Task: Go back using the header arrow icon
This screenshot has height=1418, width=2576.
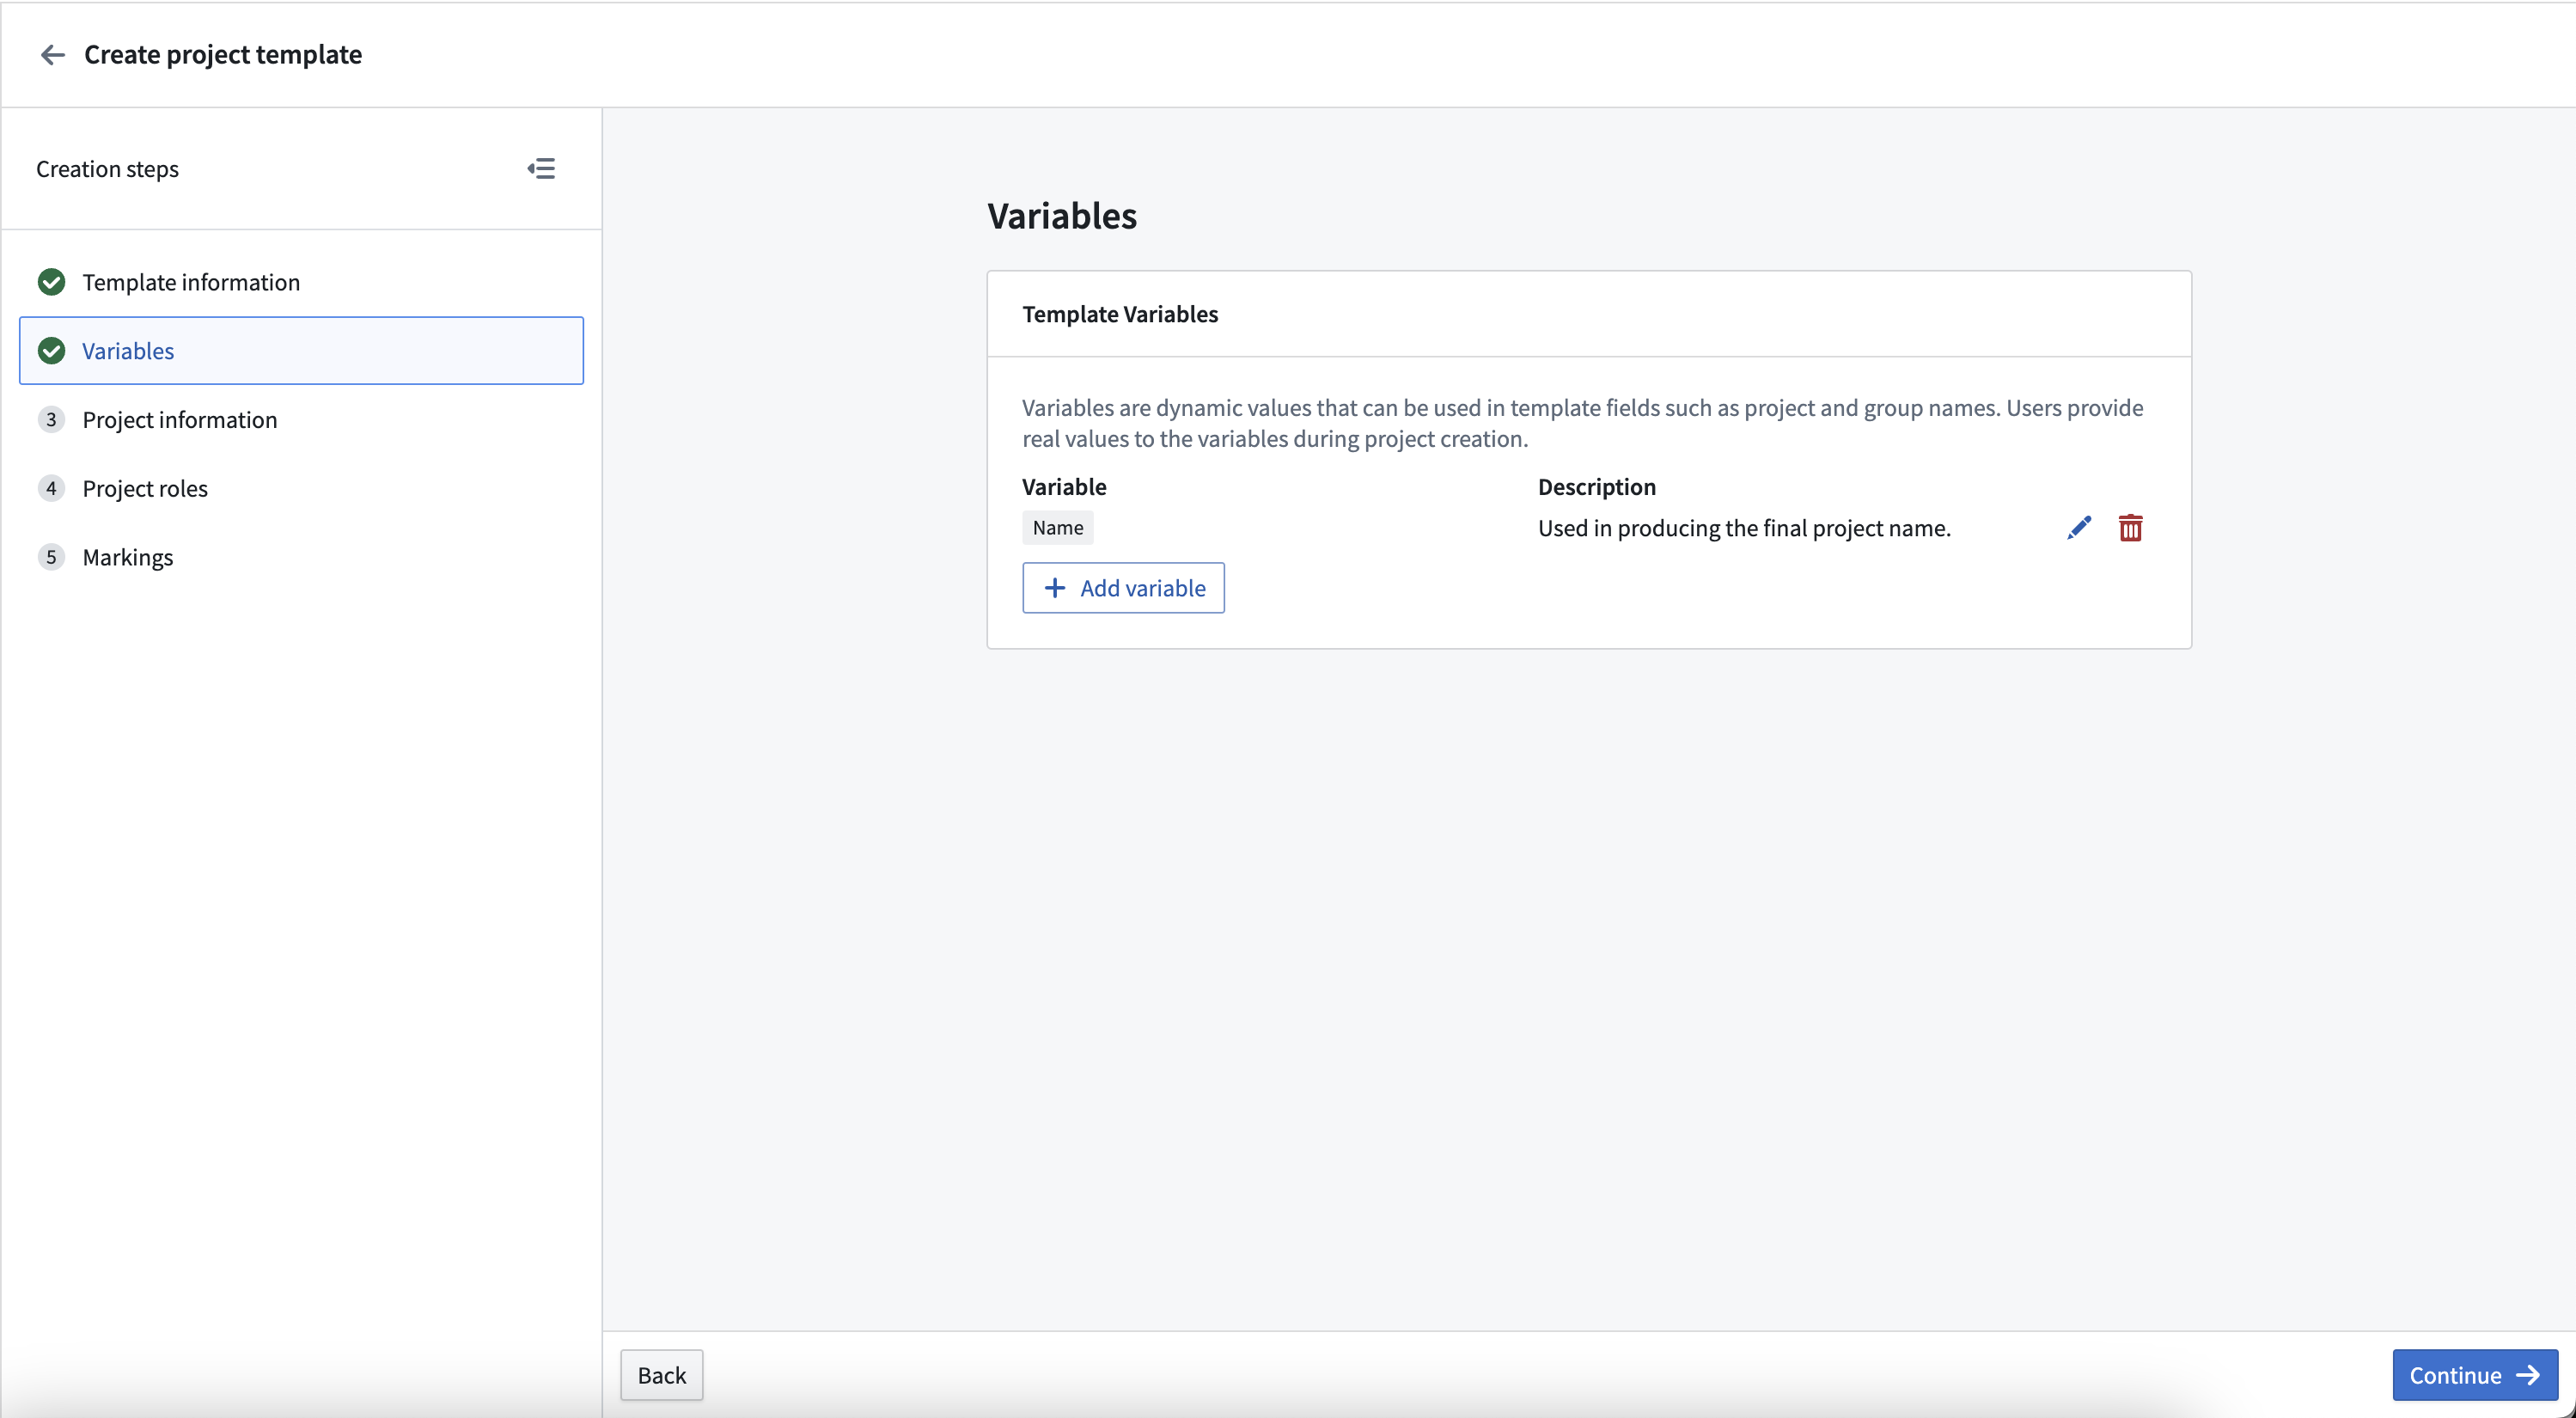Action: tap(53, 55)
